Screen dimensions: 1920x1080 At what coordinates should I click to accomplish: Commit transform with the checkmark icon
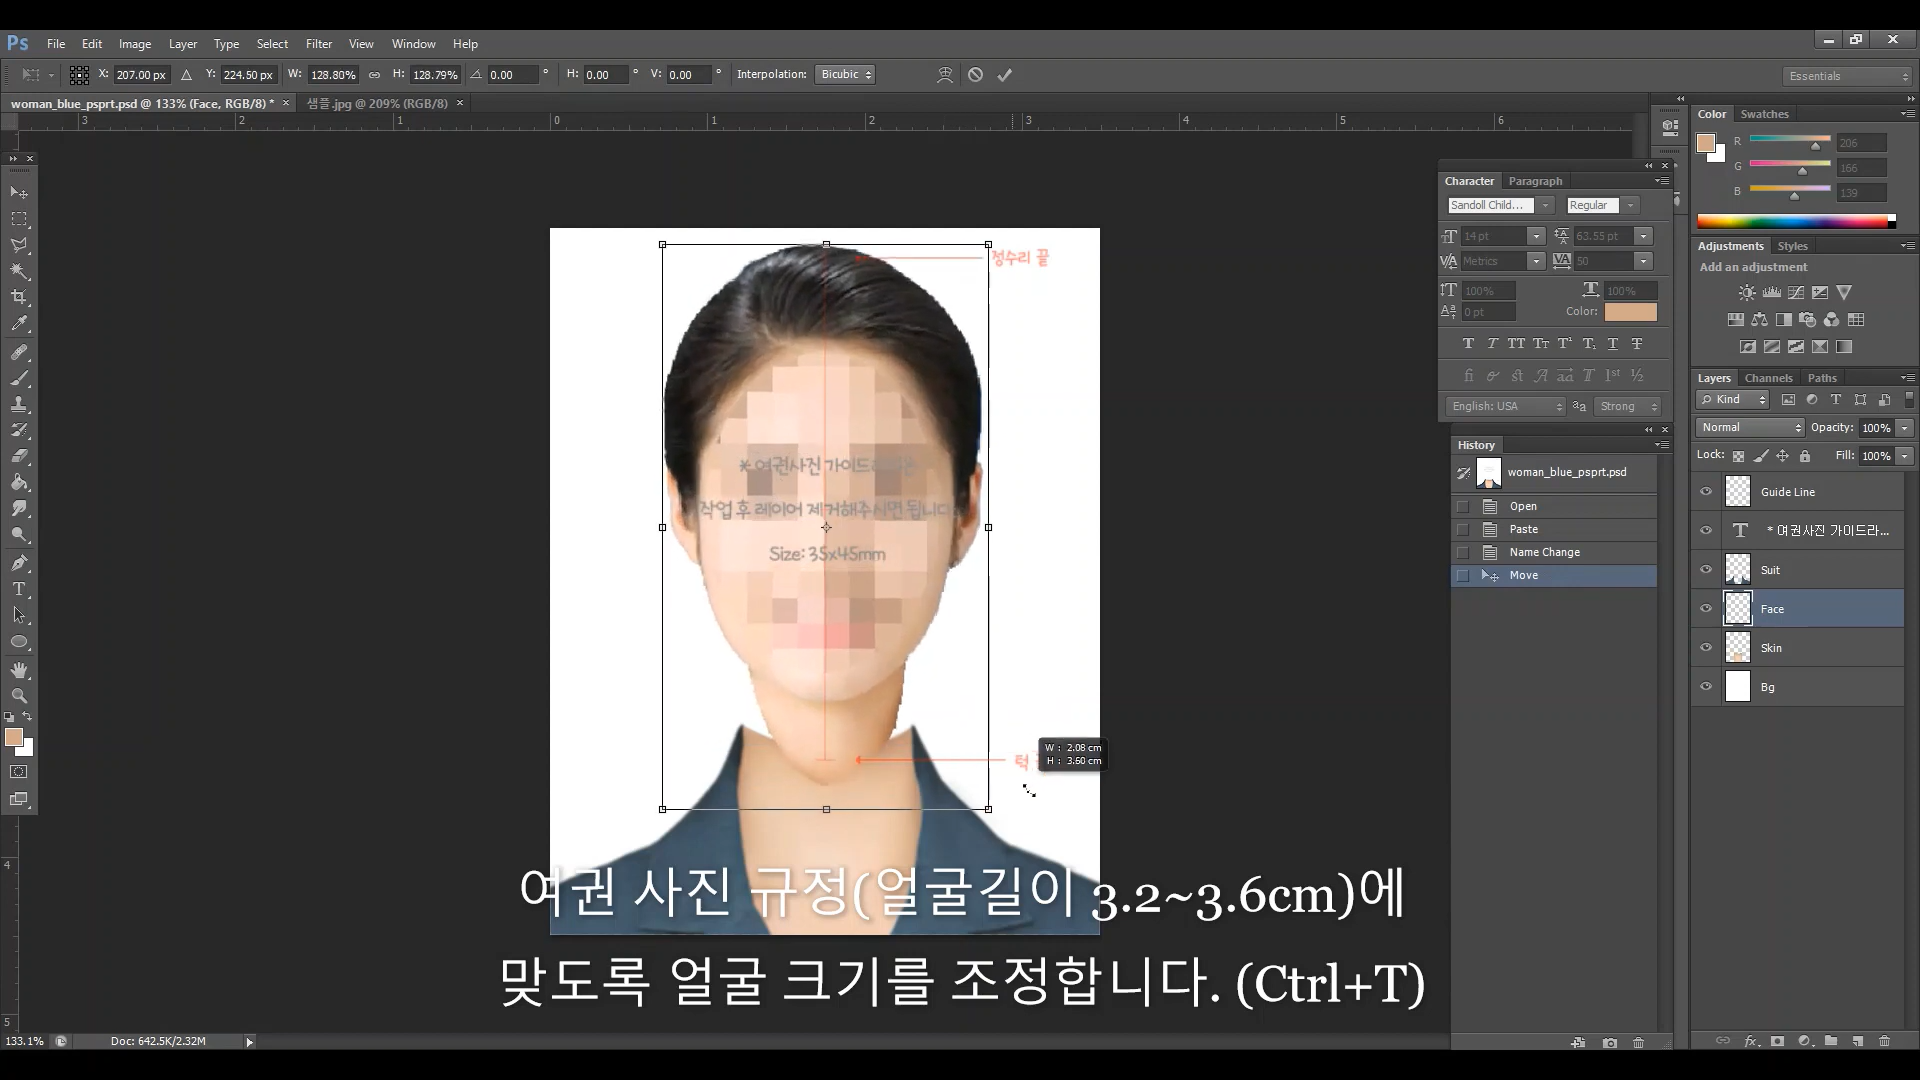click(1004, 75)
